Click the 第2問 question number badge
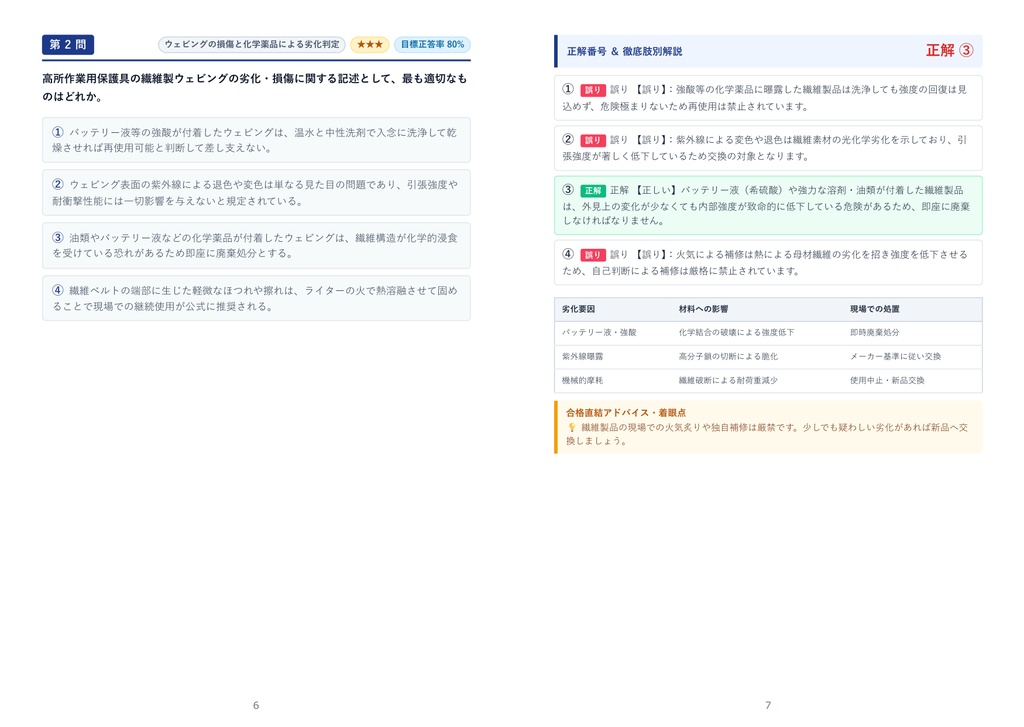 point(68,44)
